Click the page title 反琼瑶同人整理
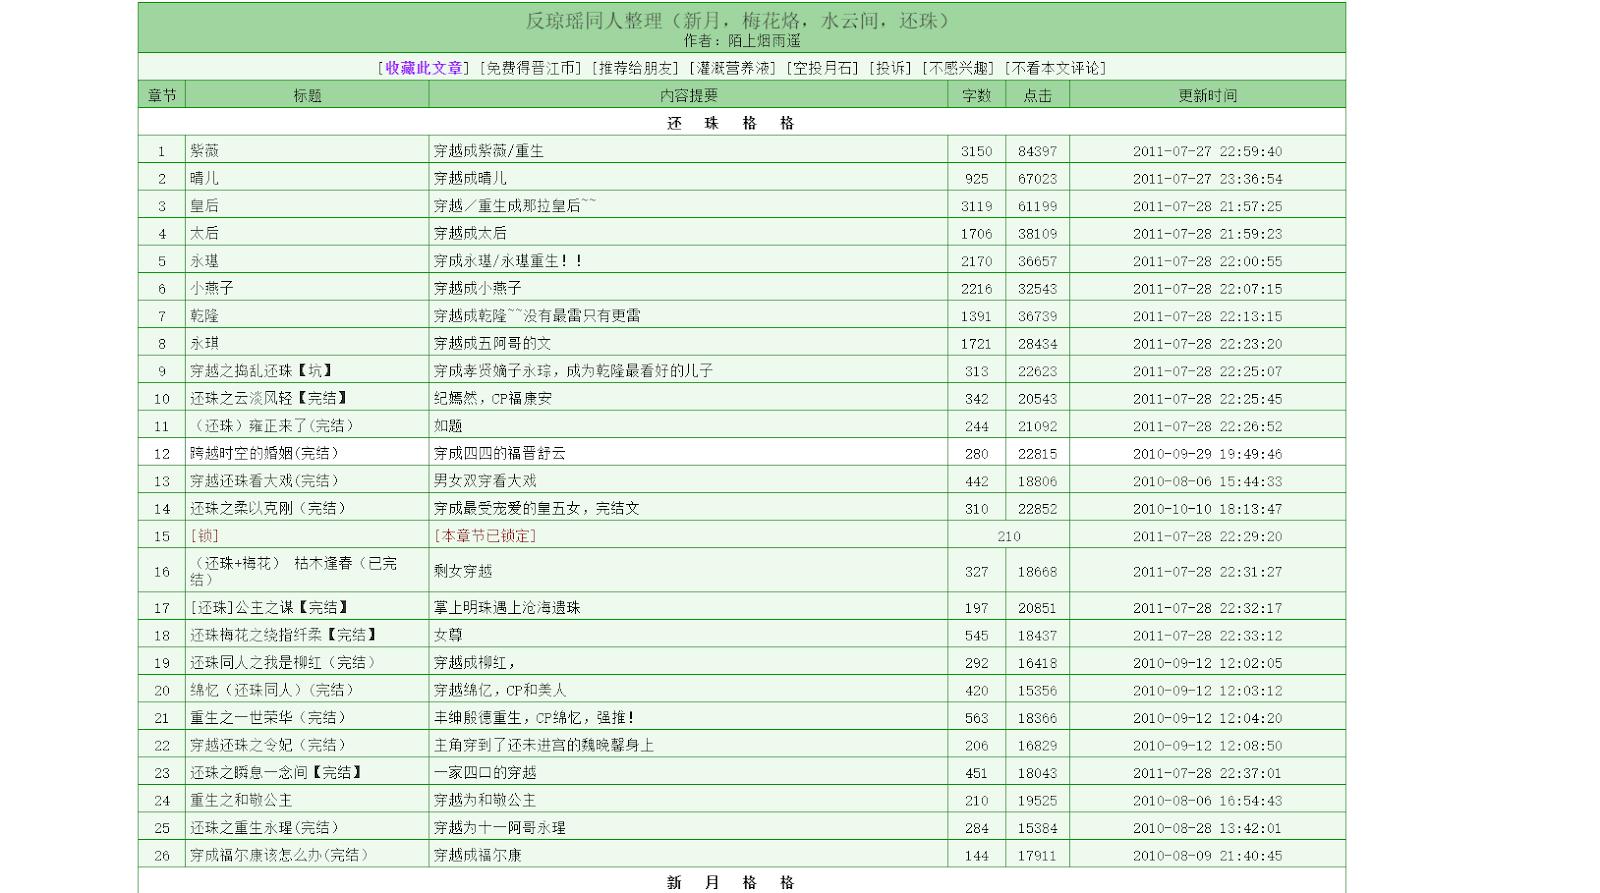Screen dimensions: 1600x893 click(740, 20)
